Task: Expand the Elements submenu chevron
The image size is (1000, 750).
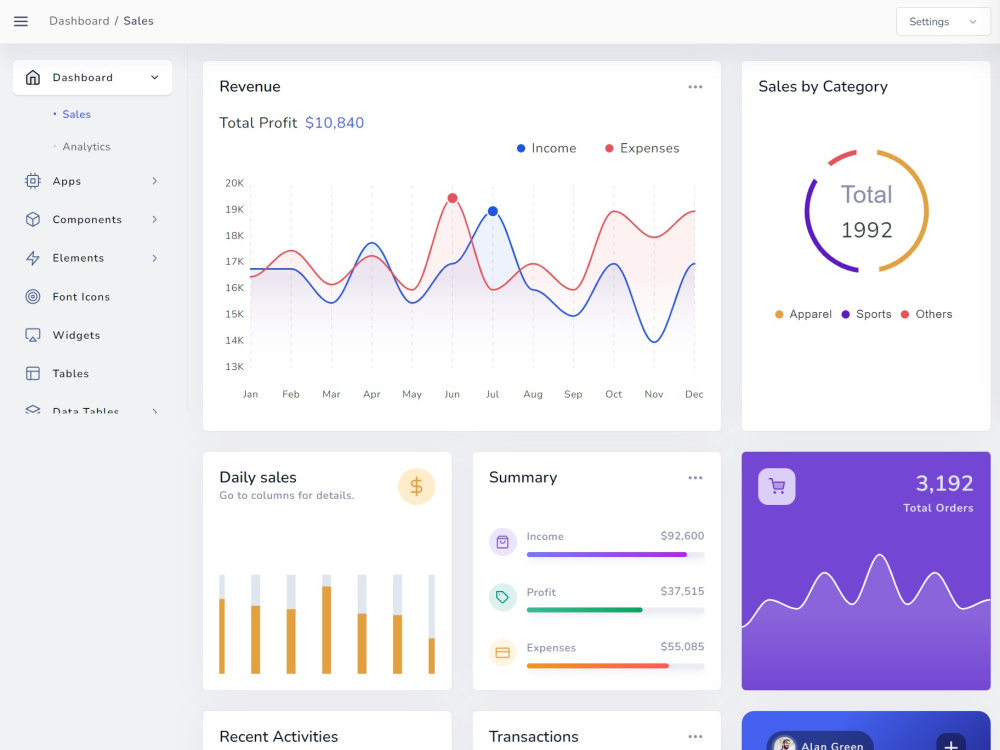Action: pos(154,258)
